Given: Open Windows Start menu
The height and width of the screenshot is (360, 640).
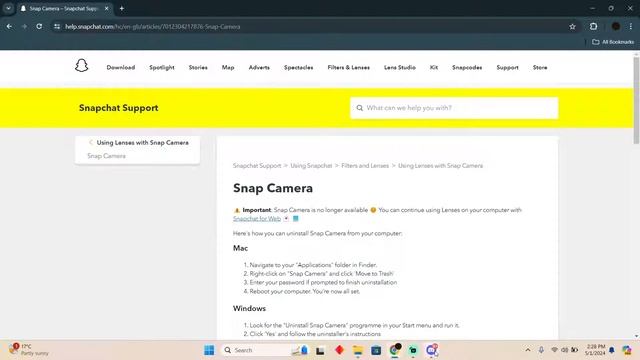Looking at the screenshot, I should point(209,350).
